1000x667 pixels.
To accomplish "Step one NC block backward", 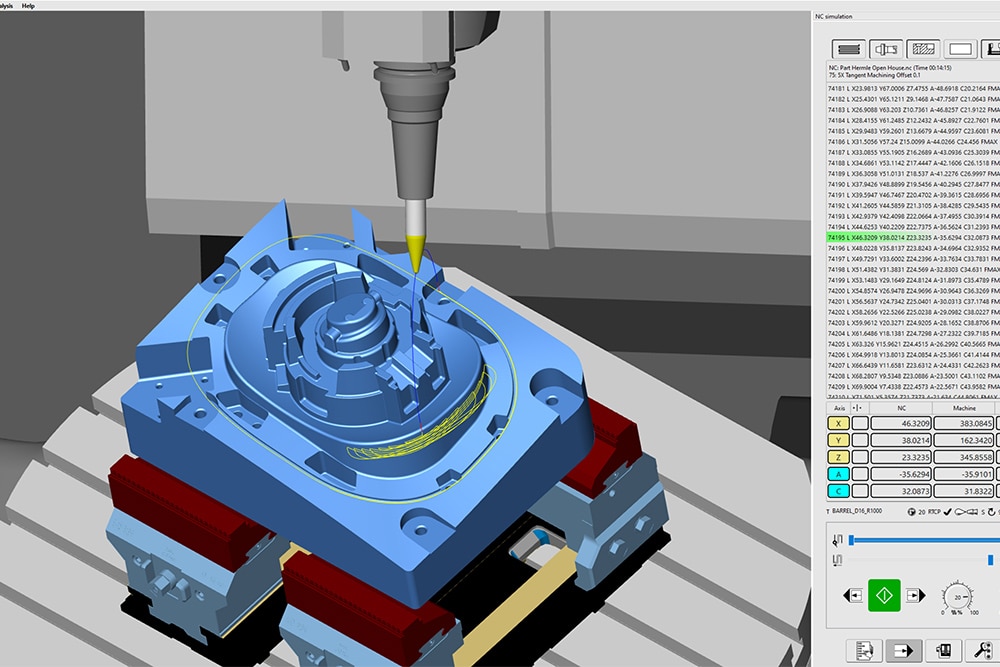I will tap(853, 595).
